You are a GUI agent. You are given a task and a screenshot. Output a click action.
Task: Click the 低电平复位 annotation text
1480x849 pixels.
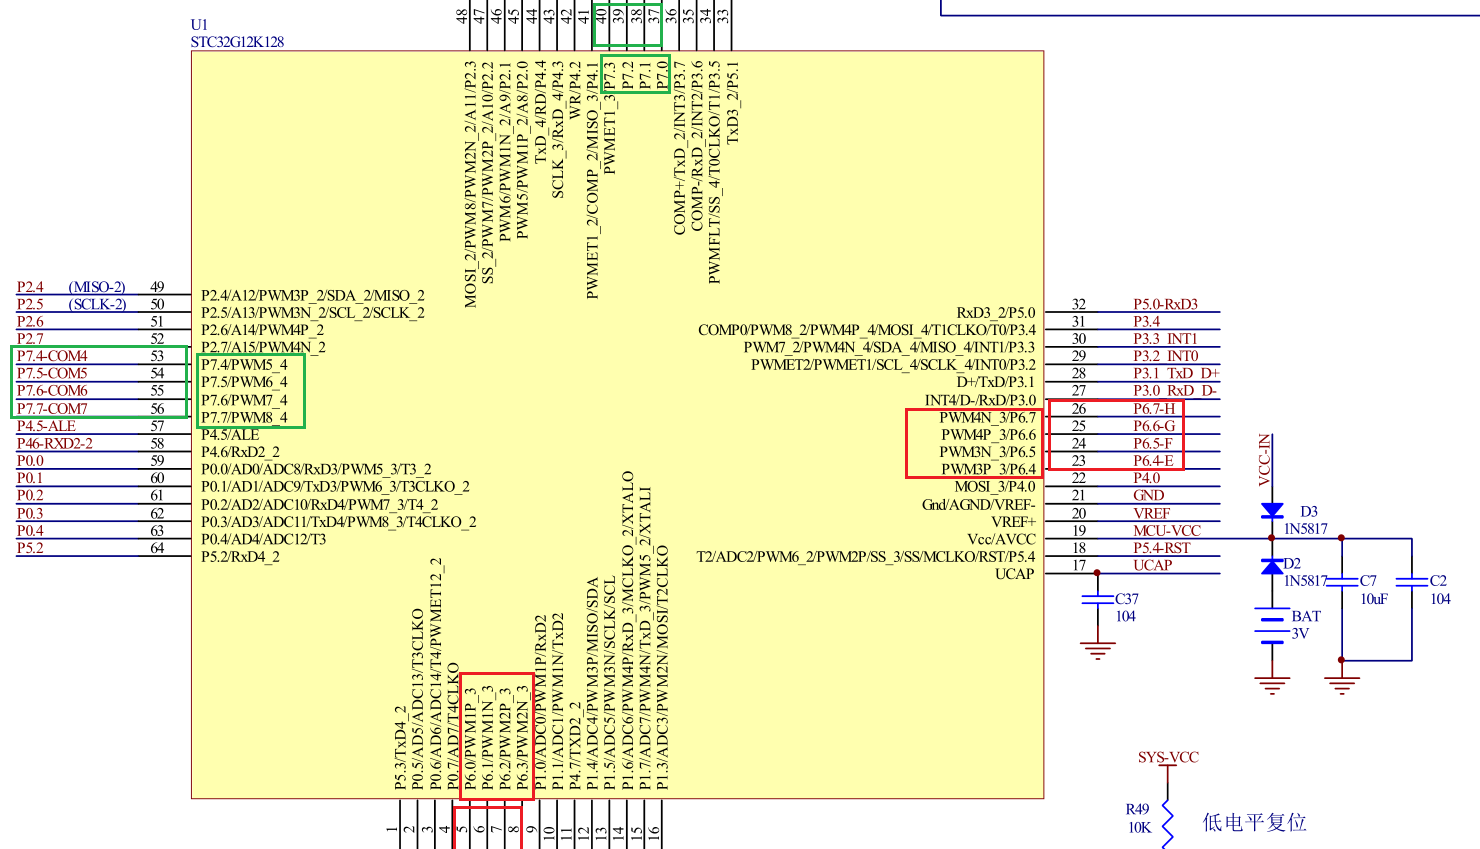[x=1254, y=822]
